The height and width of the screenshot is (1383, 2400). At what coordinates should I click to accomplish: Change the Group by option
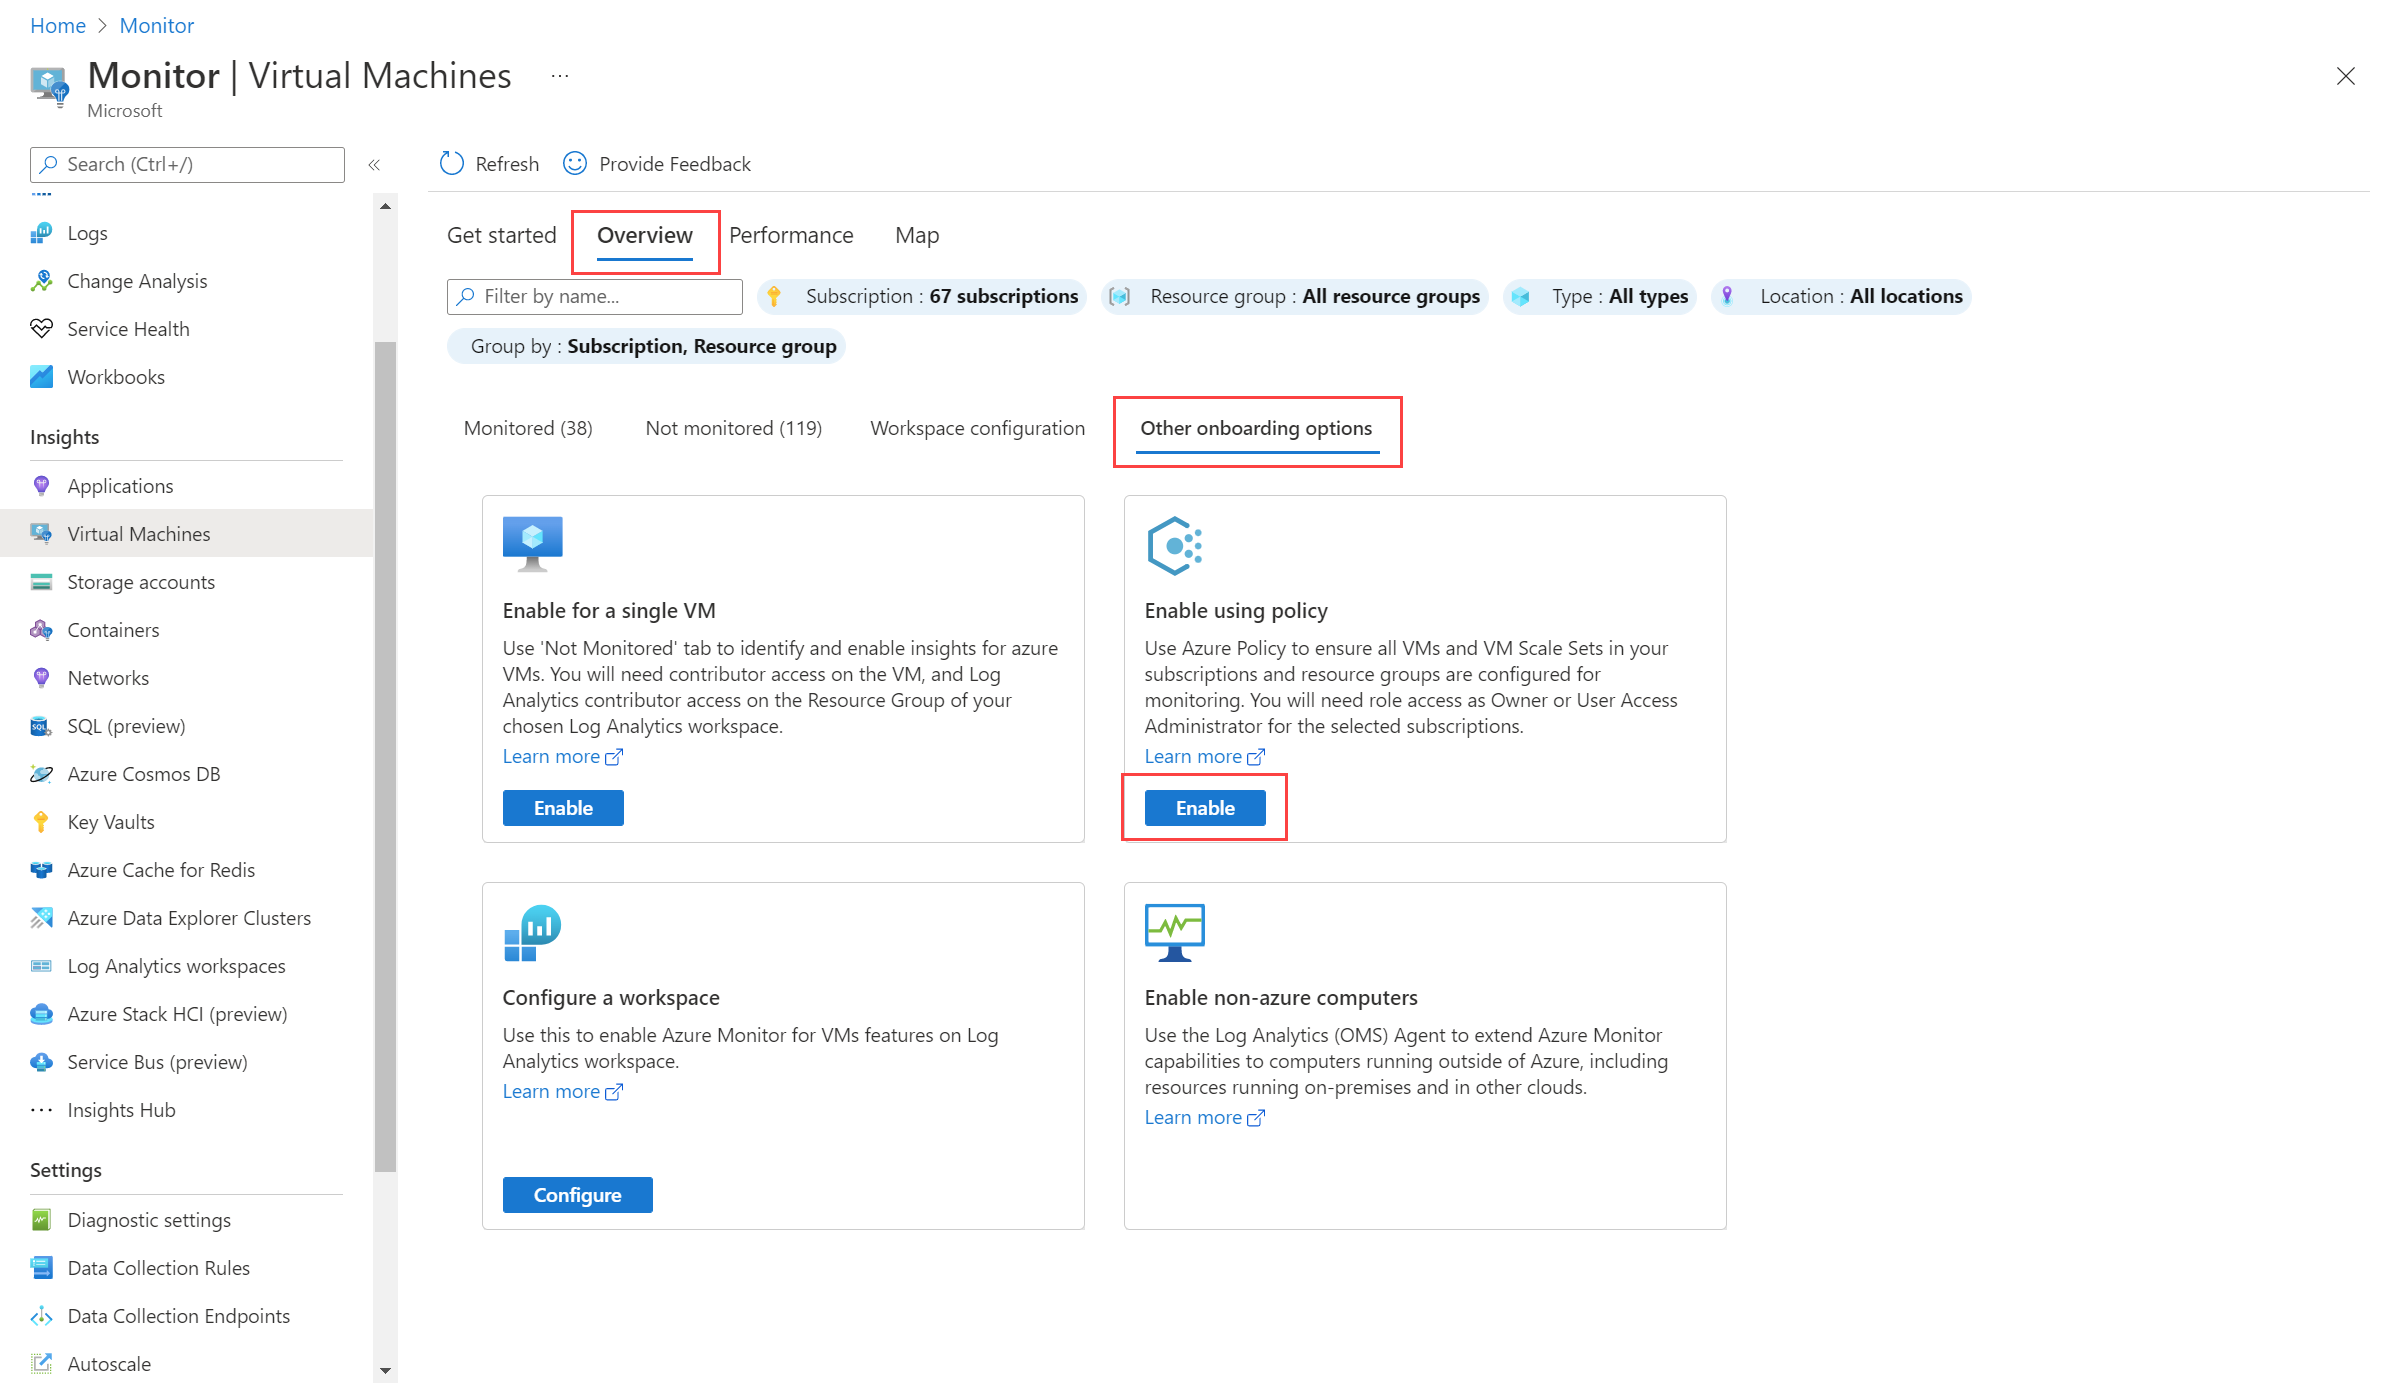647,346
